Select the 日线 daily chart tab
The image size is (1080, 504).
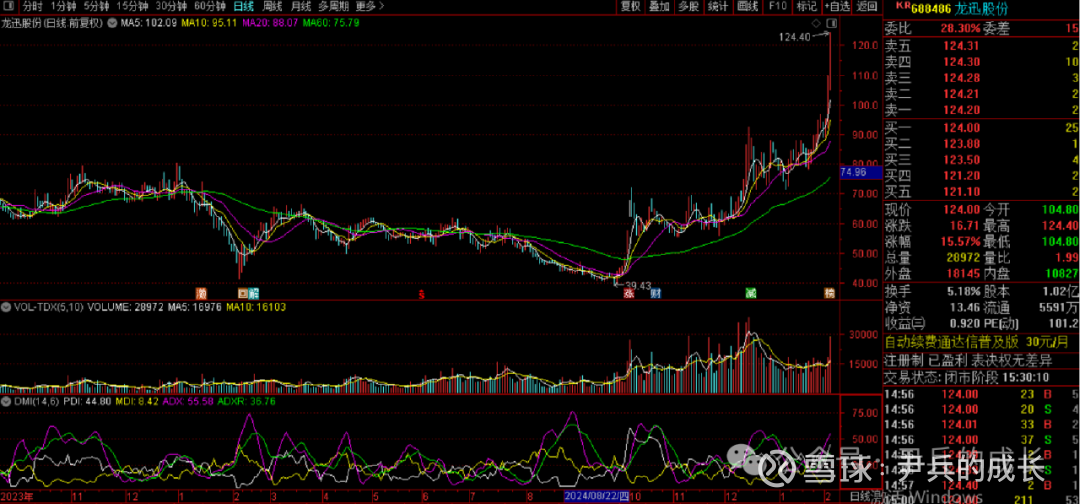[x=243, y=7]
